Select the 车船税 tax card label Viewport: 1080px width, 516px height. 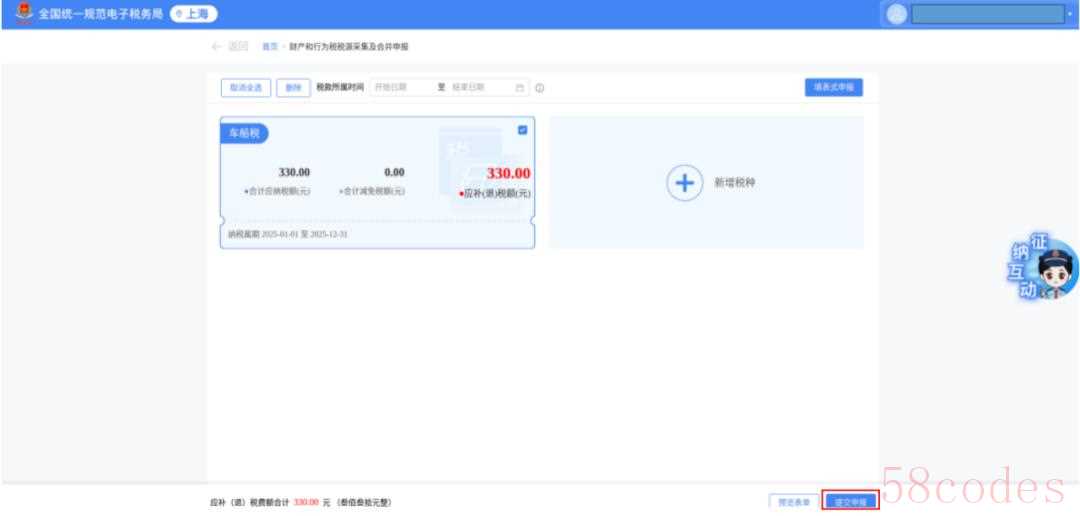tap(244, 134)
